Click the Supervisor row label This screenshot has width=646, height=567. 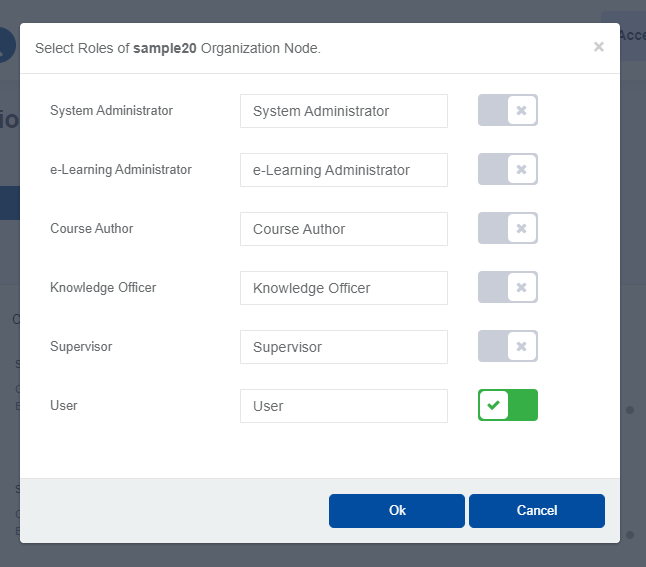(81, 347)
